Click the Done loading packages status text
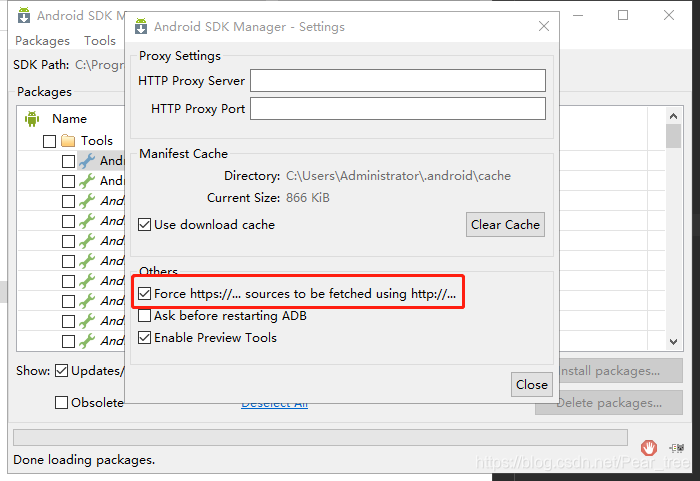Image resolution: width=700 pixels, height=481 pixels. pos(84,460)
